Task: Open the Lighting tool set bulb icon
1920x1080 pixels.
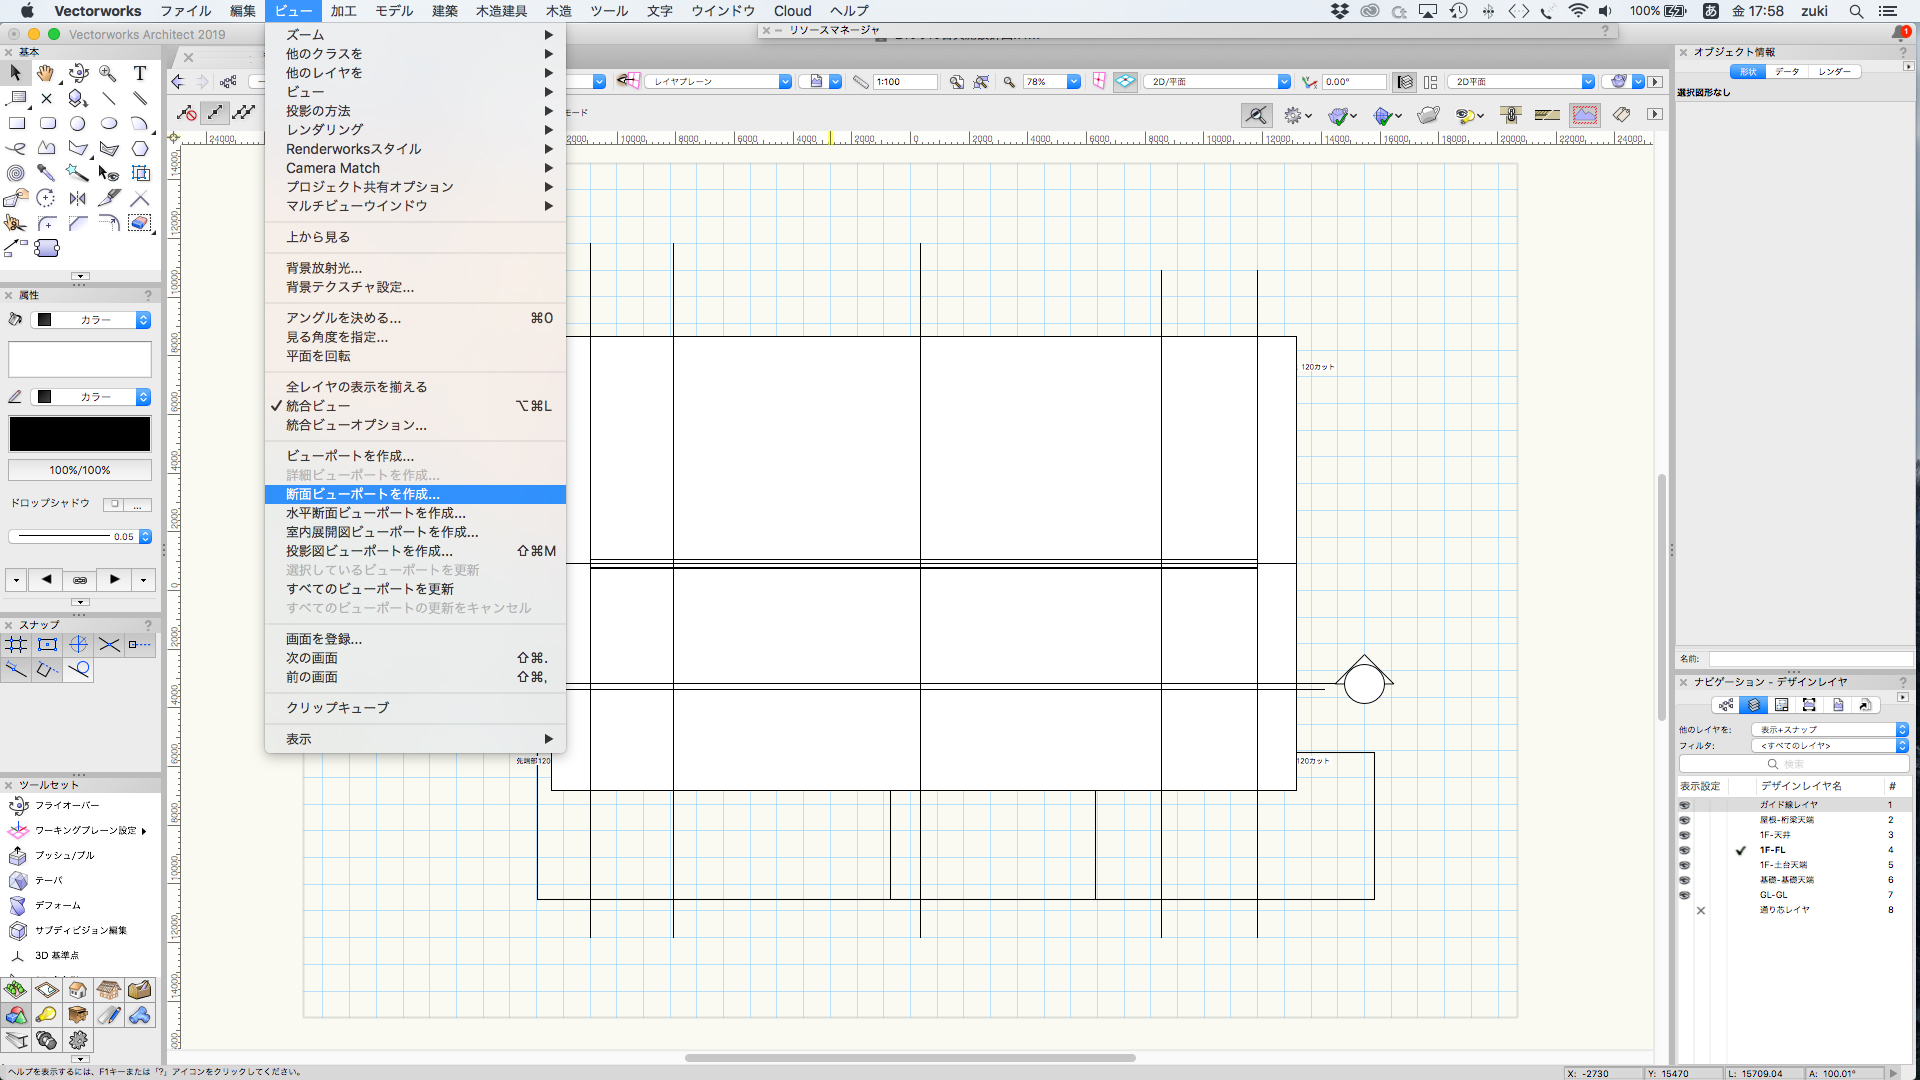Action: point(46,1015)
